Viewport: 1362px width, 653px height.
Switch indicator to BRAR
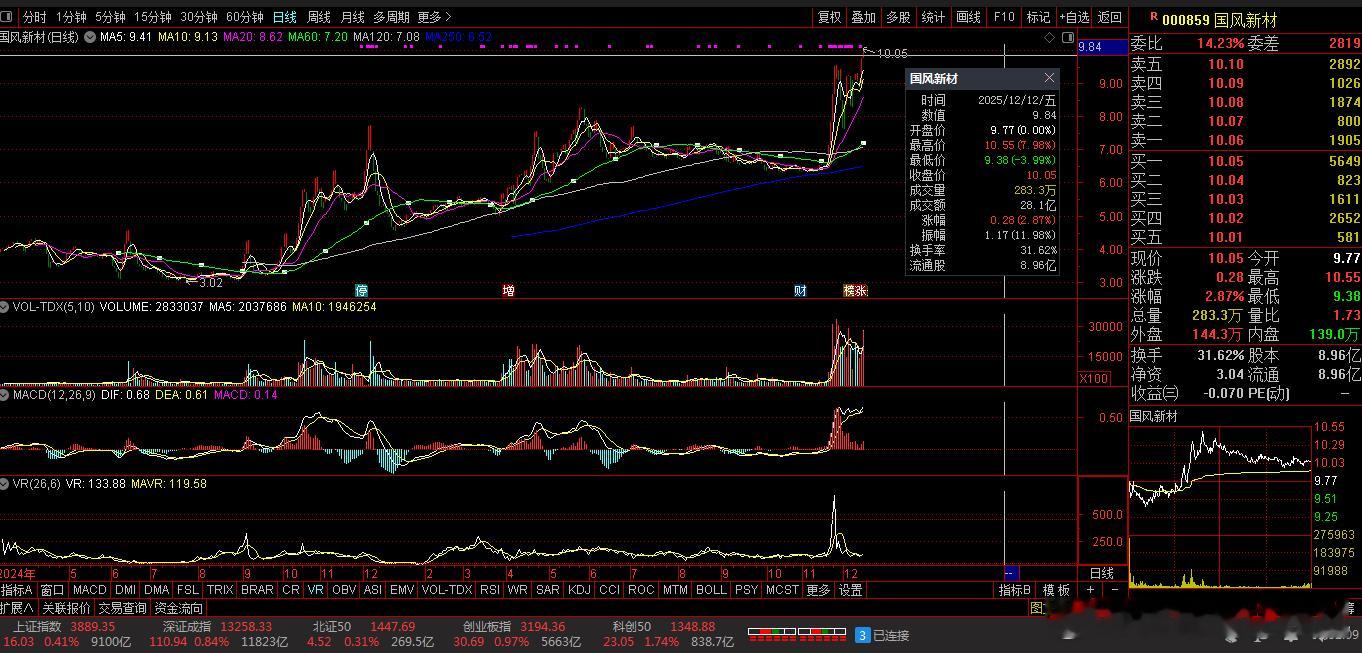(257, 590)
